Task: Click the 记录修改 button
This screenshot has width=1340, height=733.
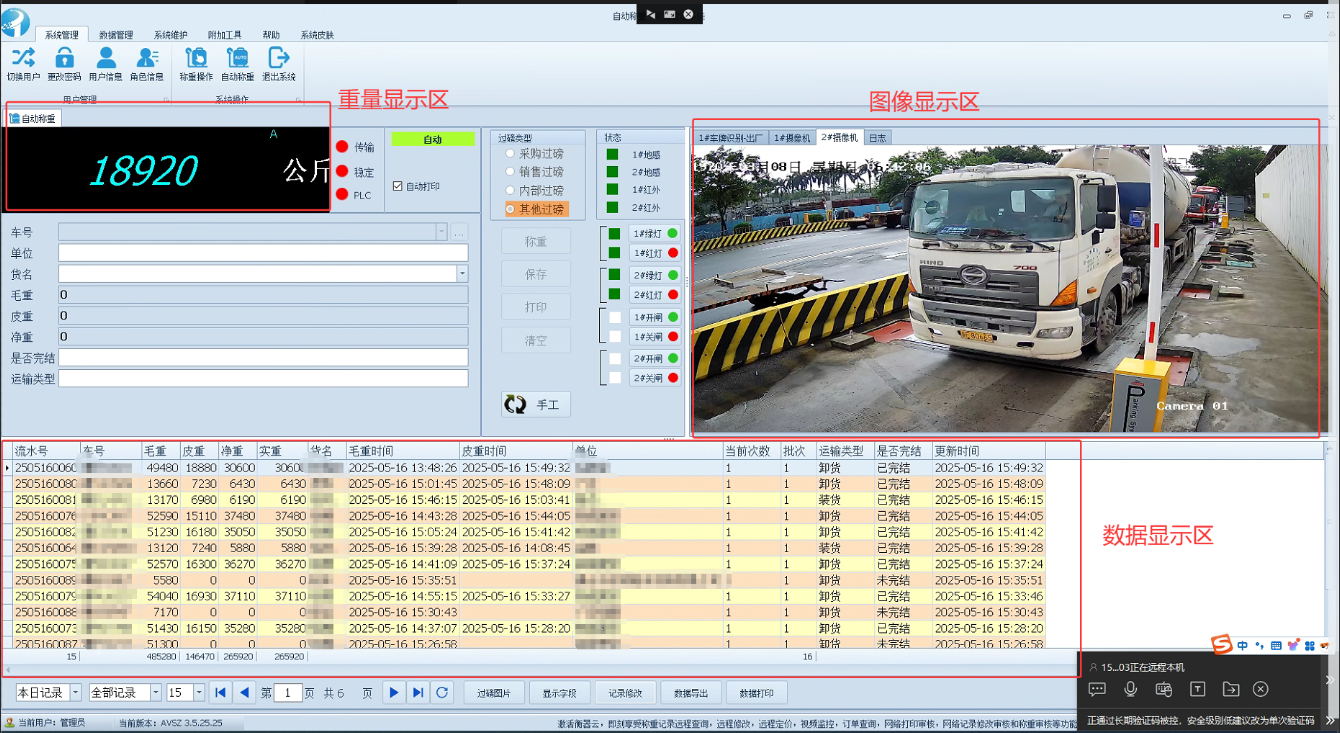Action: click(x=626, y=692)
